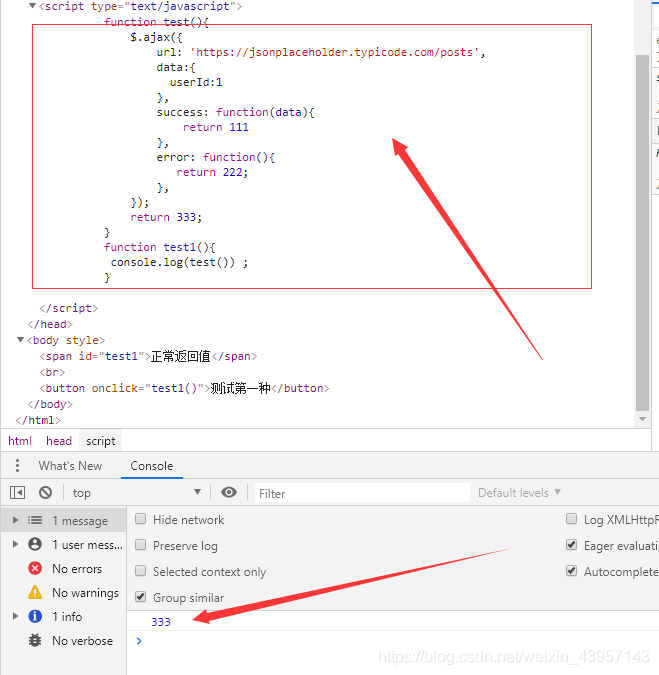
Task: Click the 'success: function(data){' code line
Action: (x=235, y=112)
